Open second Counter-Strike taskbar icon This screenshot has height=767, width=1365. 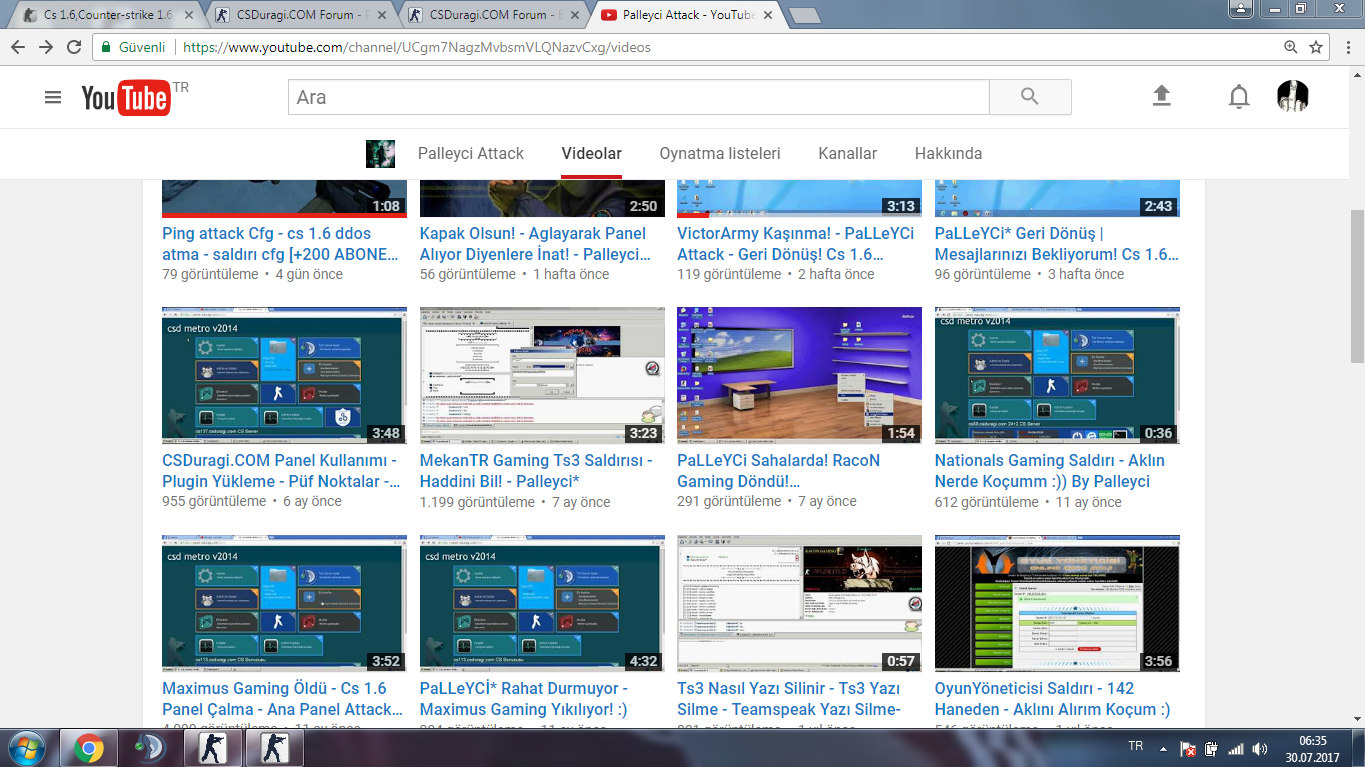pyautogui.click(x=274, y=748)
